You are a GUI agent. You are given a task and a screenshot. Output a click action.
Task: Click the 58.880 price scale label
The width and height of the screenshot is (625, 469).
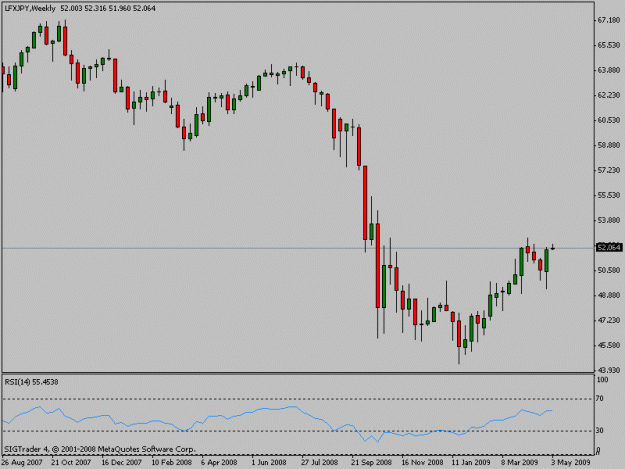[609, 145]
